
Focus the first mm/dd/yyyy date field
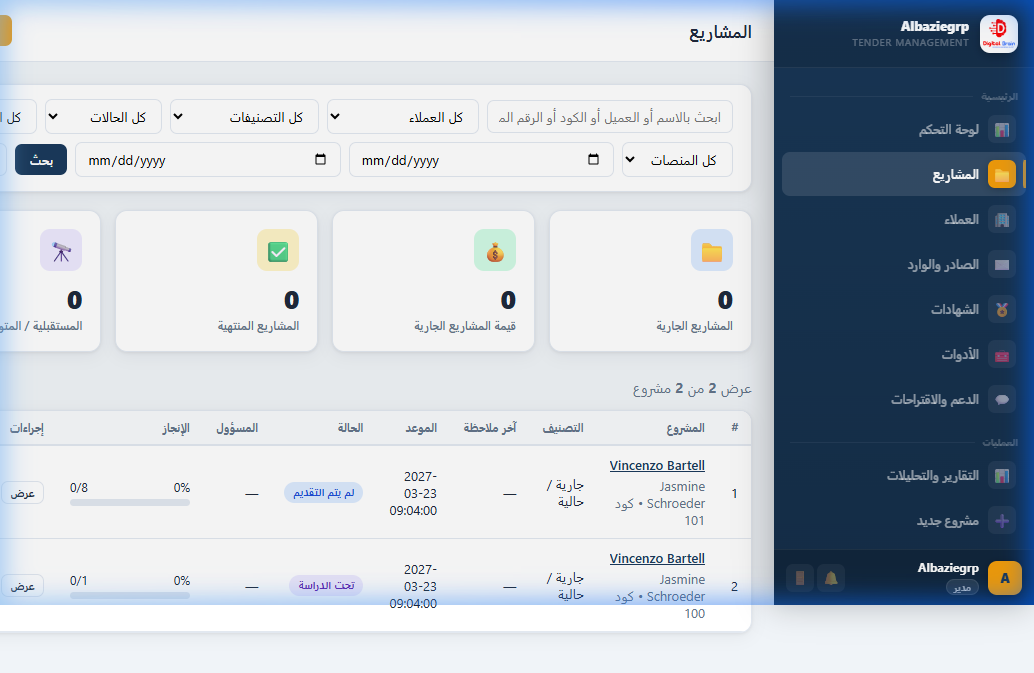481,160
